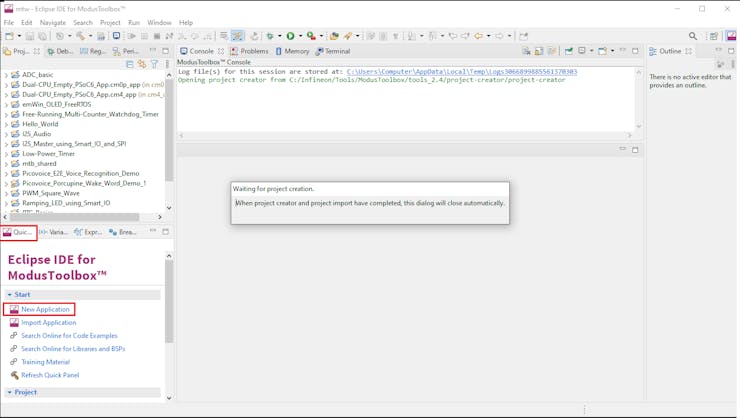Maximize the Outline view

(x=731, y=51)
